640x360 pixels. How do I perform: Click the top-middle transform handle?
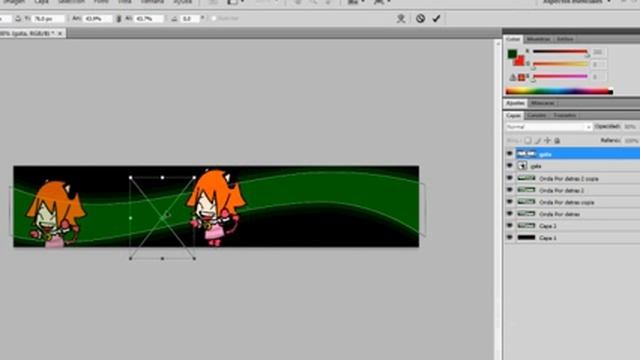click(162, 178)
